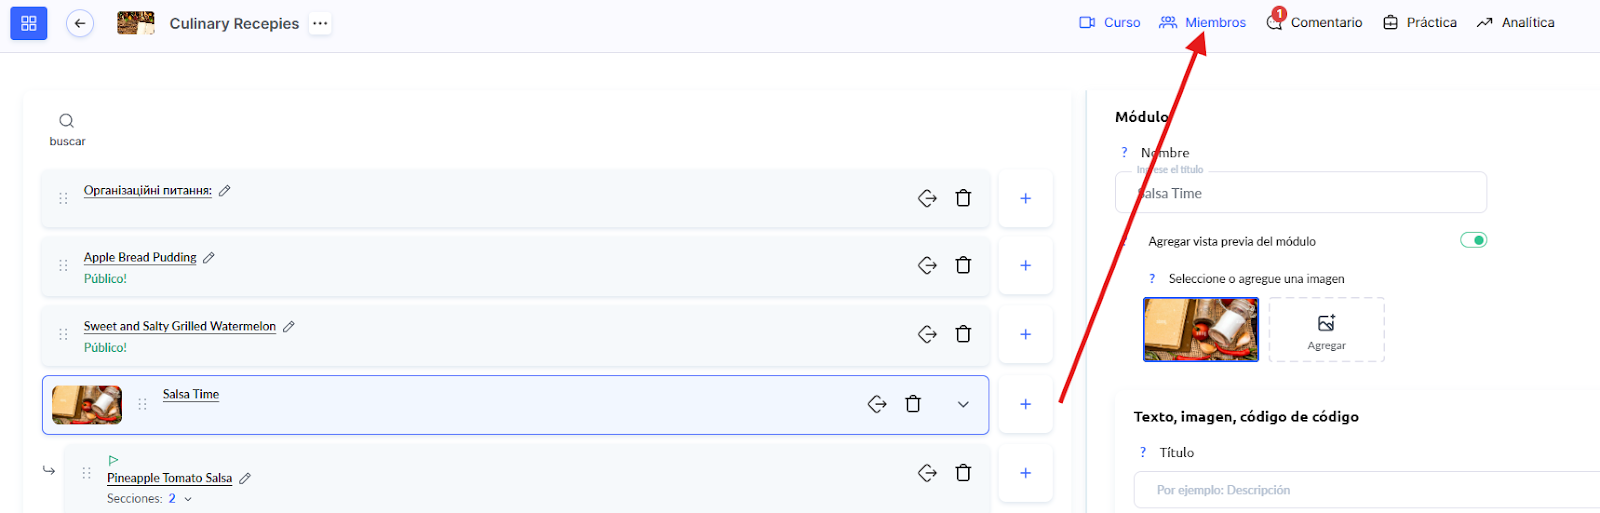
Task: Delete the Salsa Time module
Action: 913,404
